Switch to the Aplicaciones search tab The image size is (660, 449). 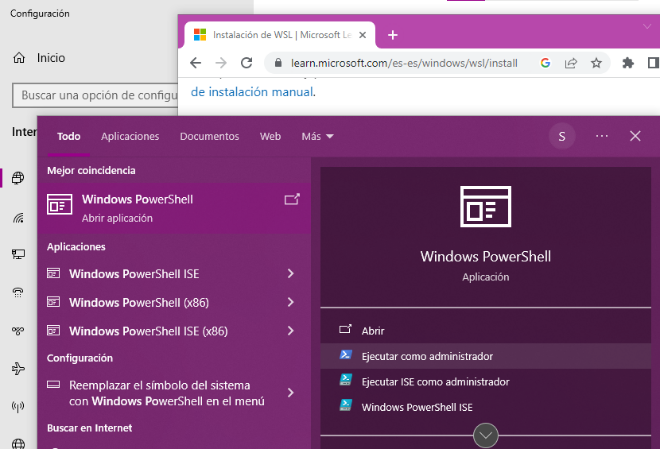coord(130,136)
